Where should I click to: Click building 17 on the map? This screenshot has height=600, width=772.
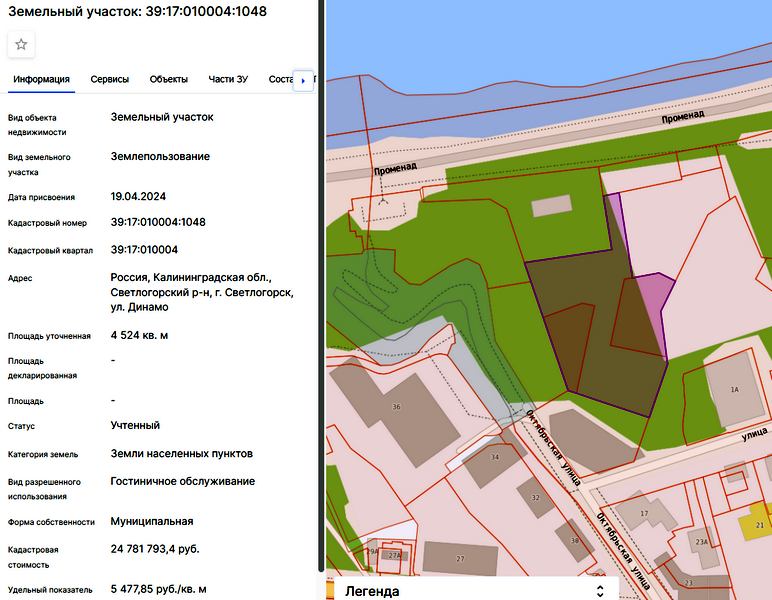click(644, 514)
